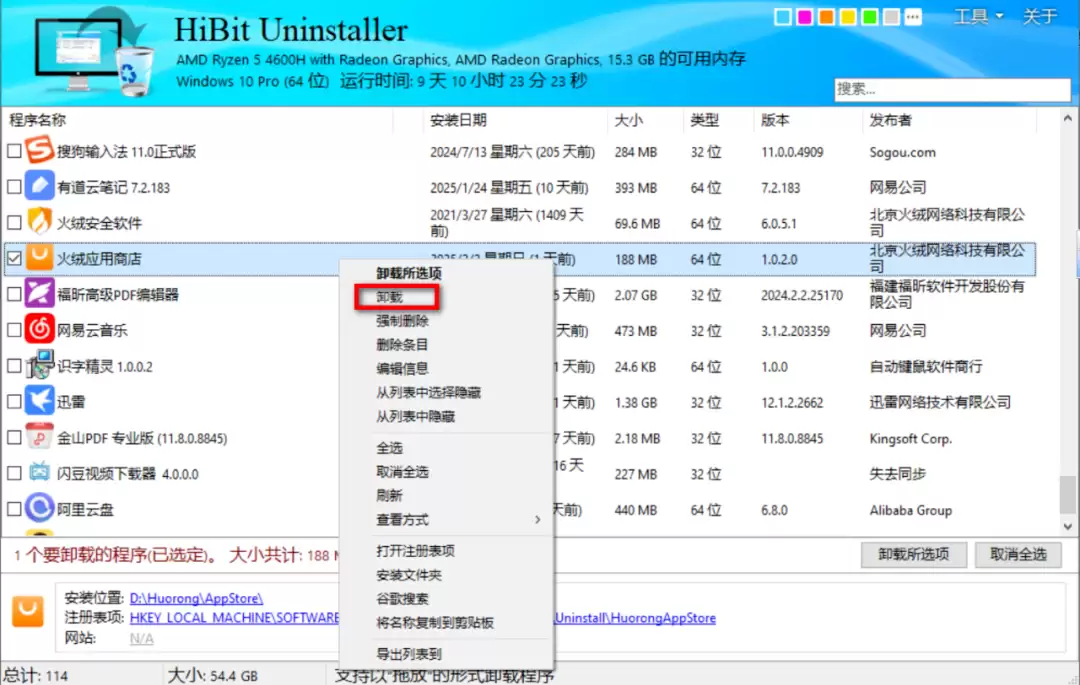Viewport: 1080px width, 685px height.
Task: Click the 福昕高级PDF编辑器 purple icon
Action: click(39, 293)
